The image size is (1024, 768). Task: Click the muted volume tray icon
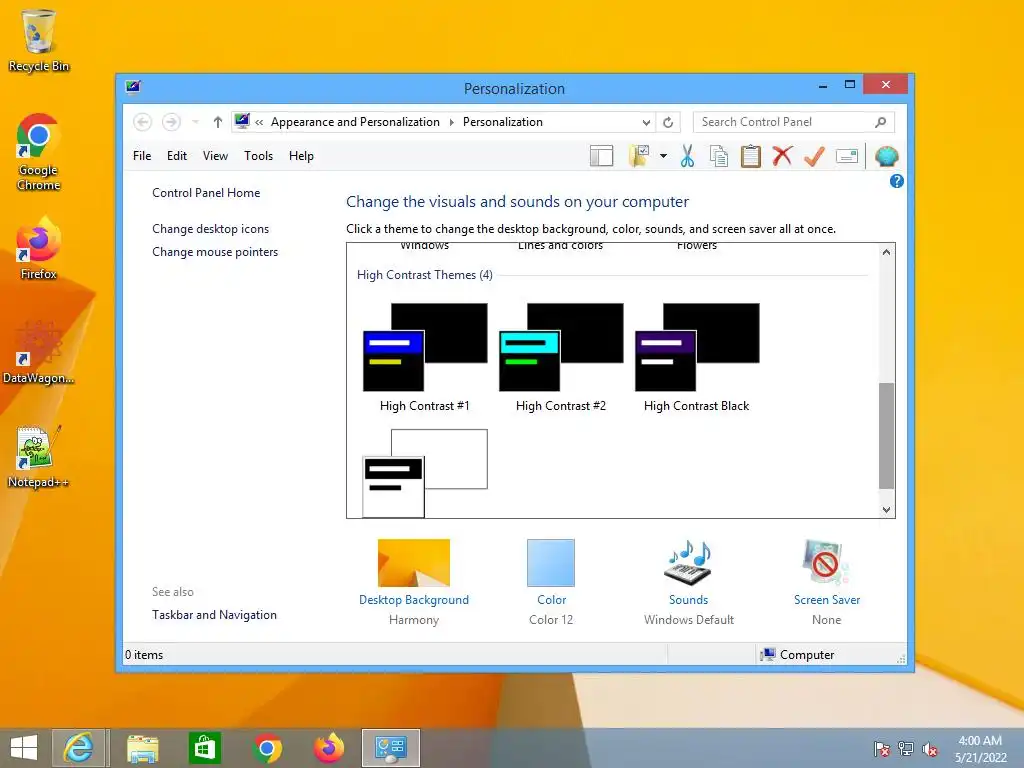930,749
